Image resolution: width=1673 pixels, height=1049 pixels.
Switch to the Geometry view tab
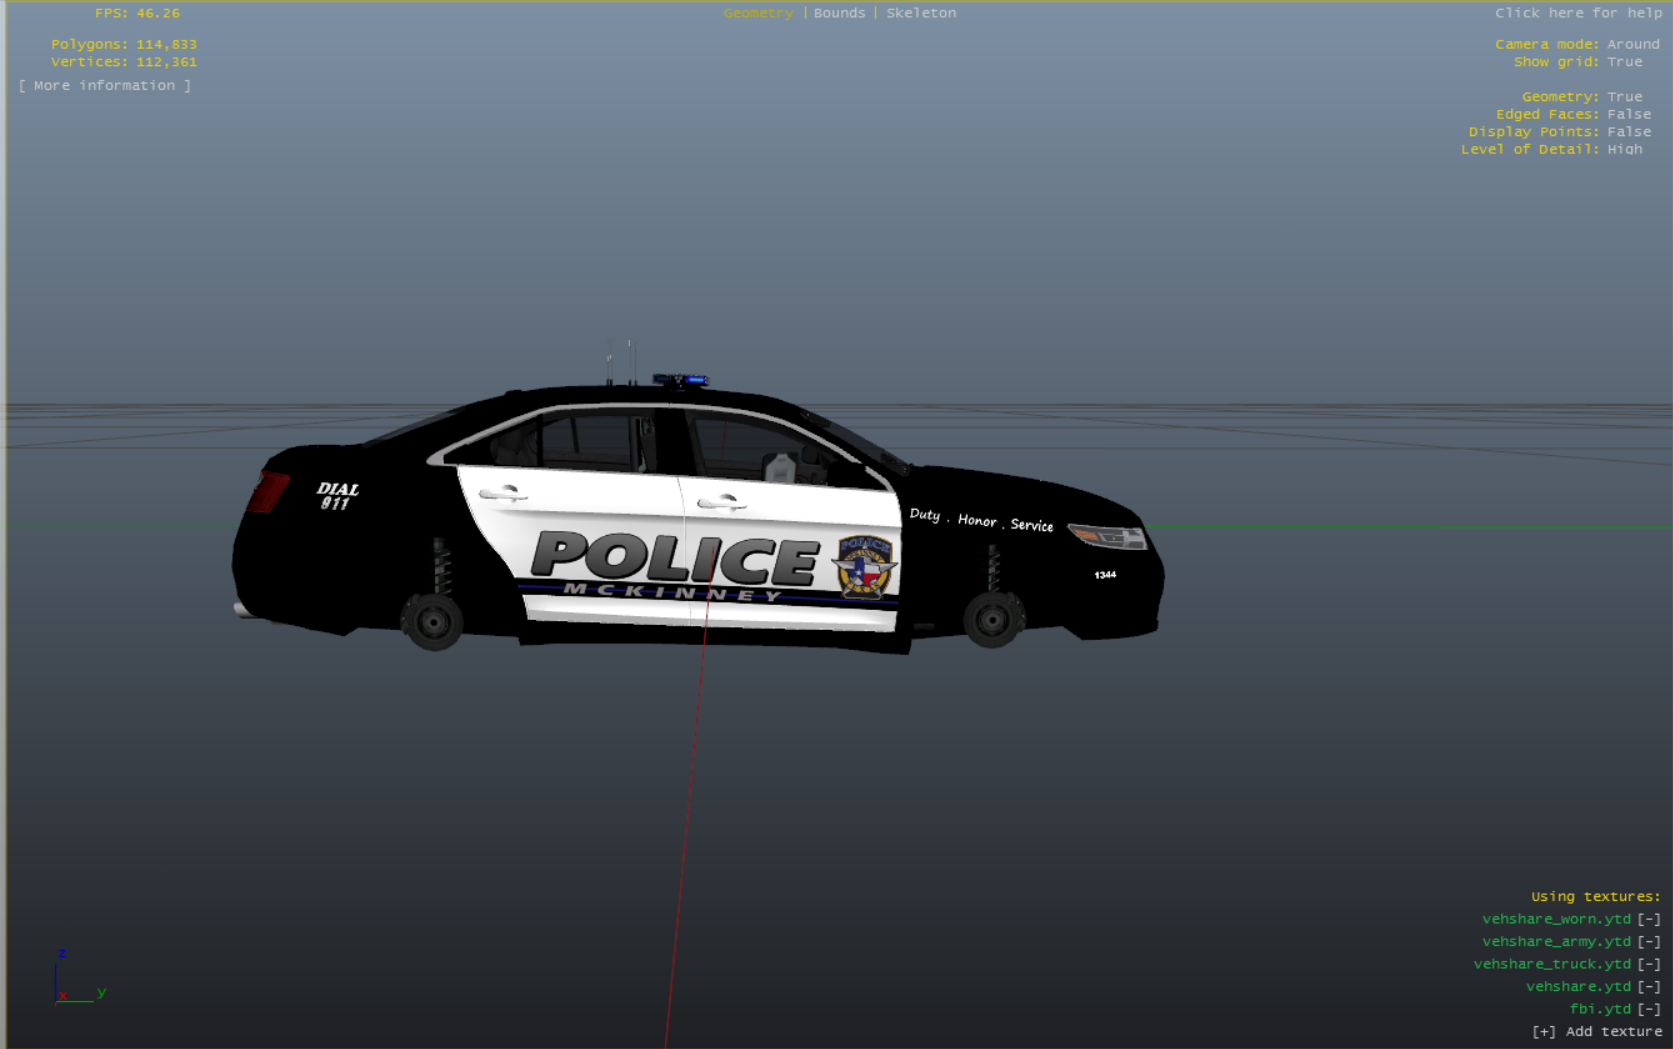[x=758, y=13]
